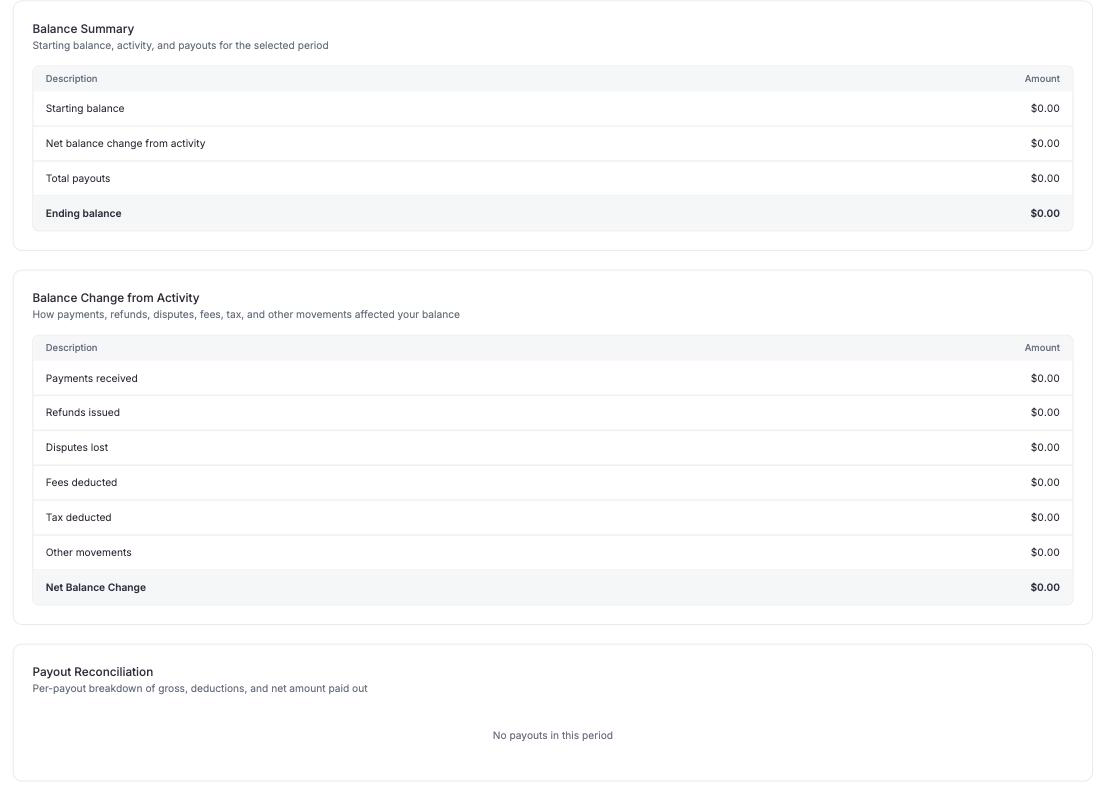The height and width of the screenshot is (790, 1120).
Task: Click the Total payouts amount value
Action: 1045,179
